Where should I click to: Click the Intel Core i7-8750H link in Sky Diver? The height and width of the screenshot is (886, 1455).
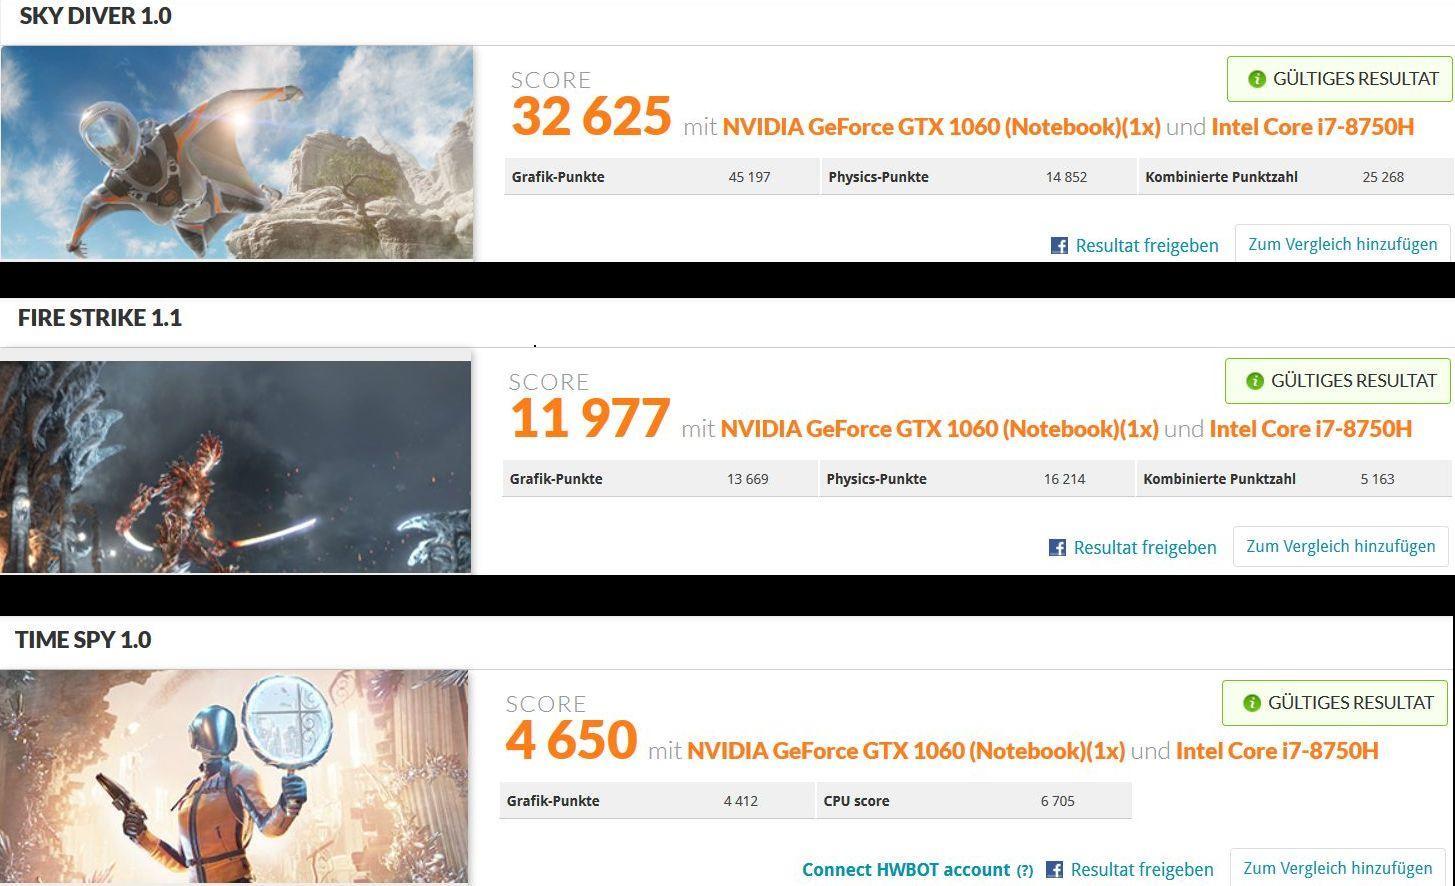(1313, 127)
